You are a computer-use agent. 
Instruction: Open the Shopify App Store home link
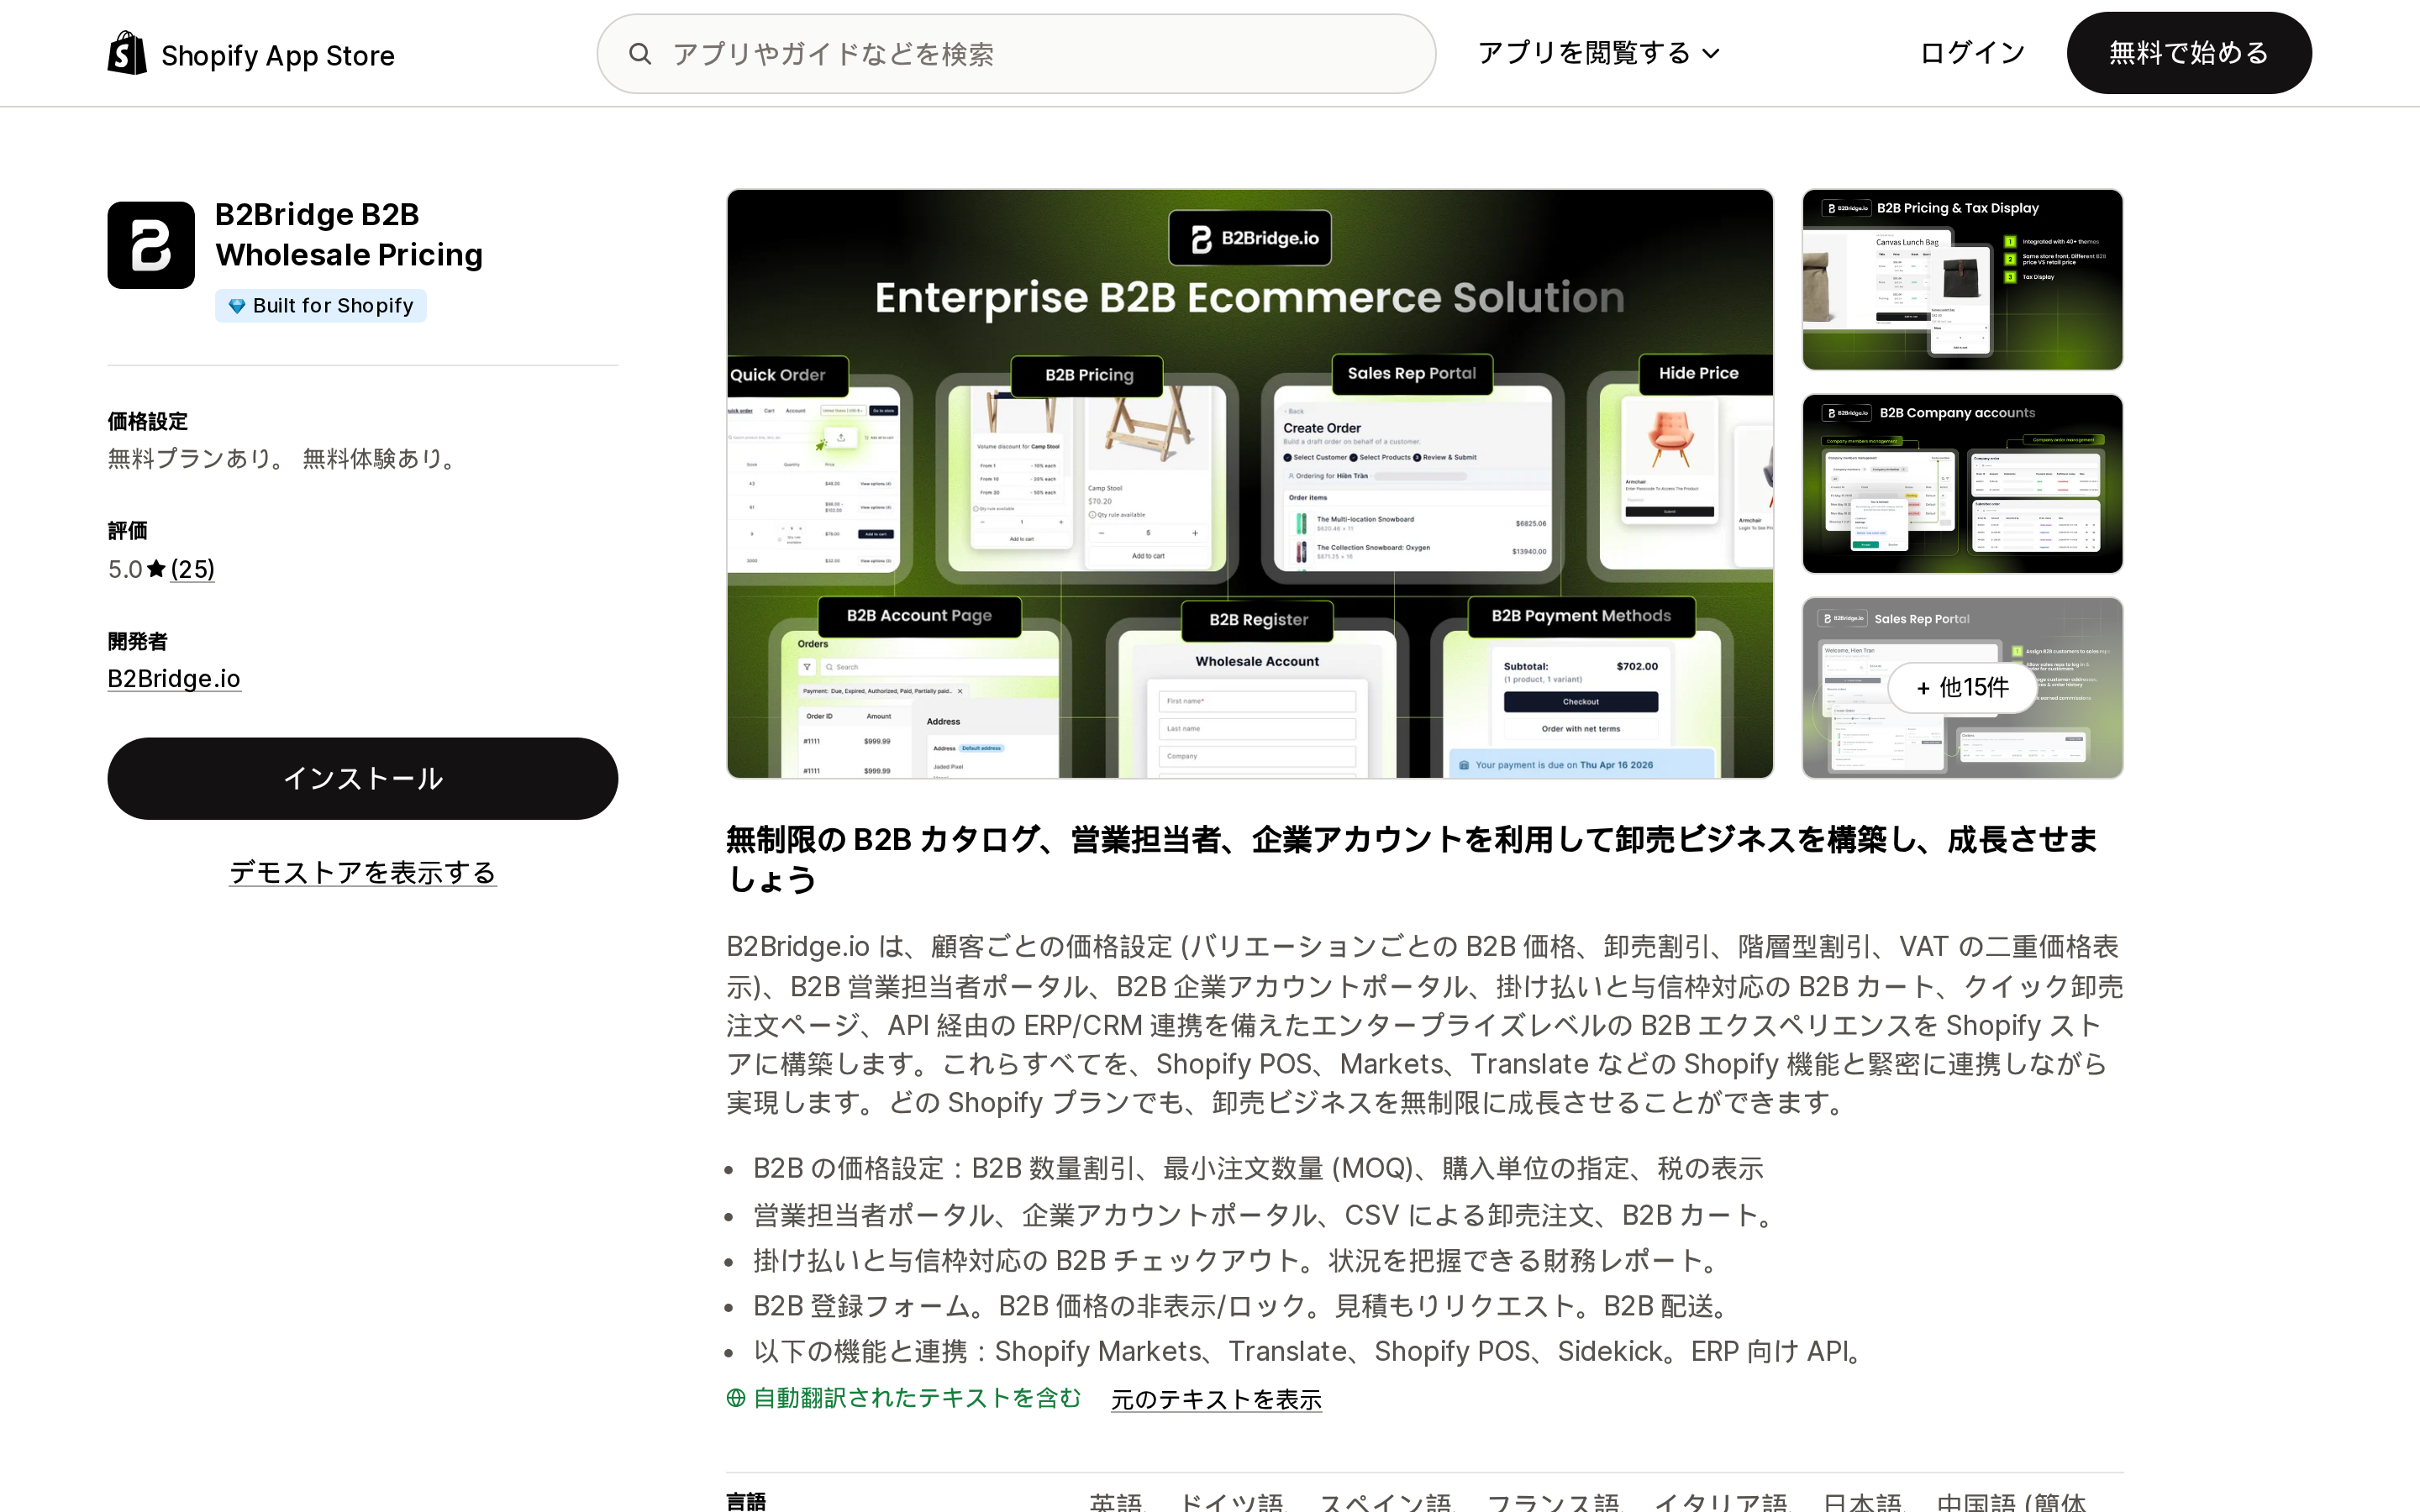tap(251, 54)
